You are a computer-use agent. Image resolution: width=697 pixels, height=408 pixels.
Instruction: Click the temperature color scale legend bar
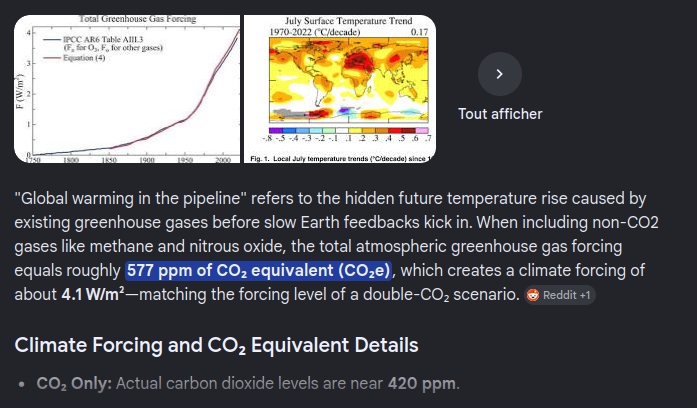(x=349, y=131)
